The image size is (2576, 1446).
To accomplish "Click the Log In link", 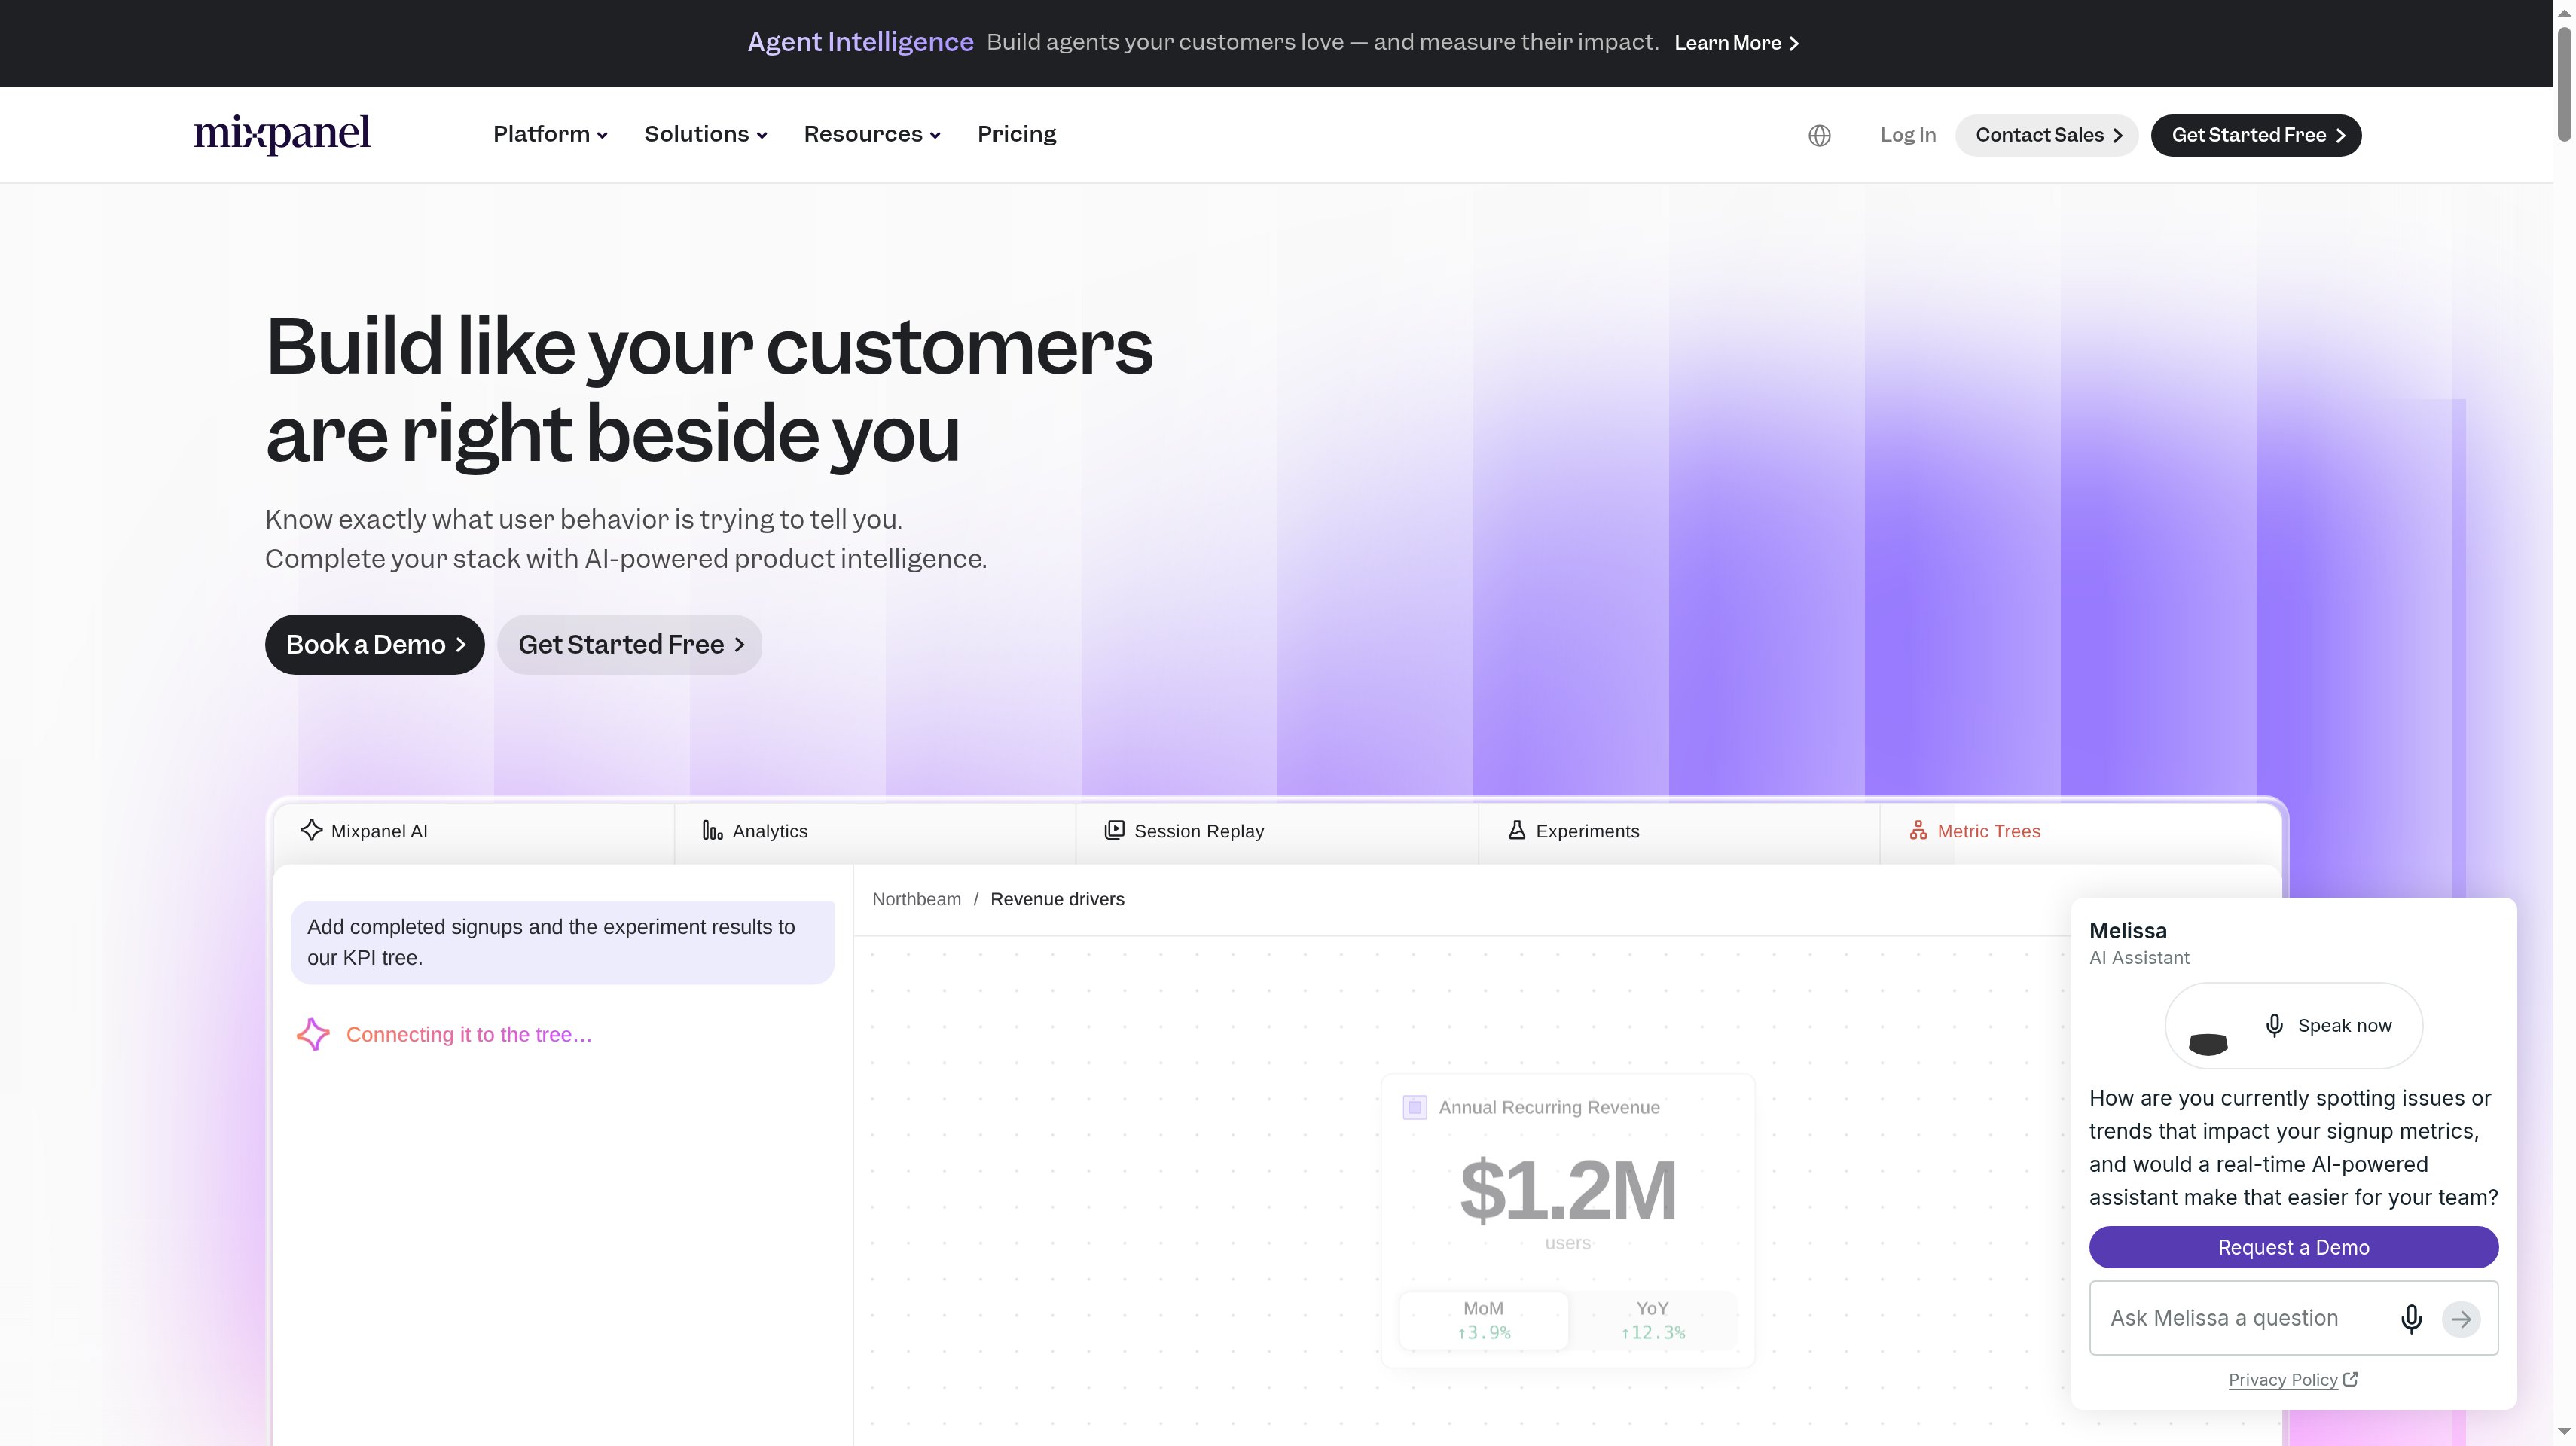I will [x=1907, y=135].
